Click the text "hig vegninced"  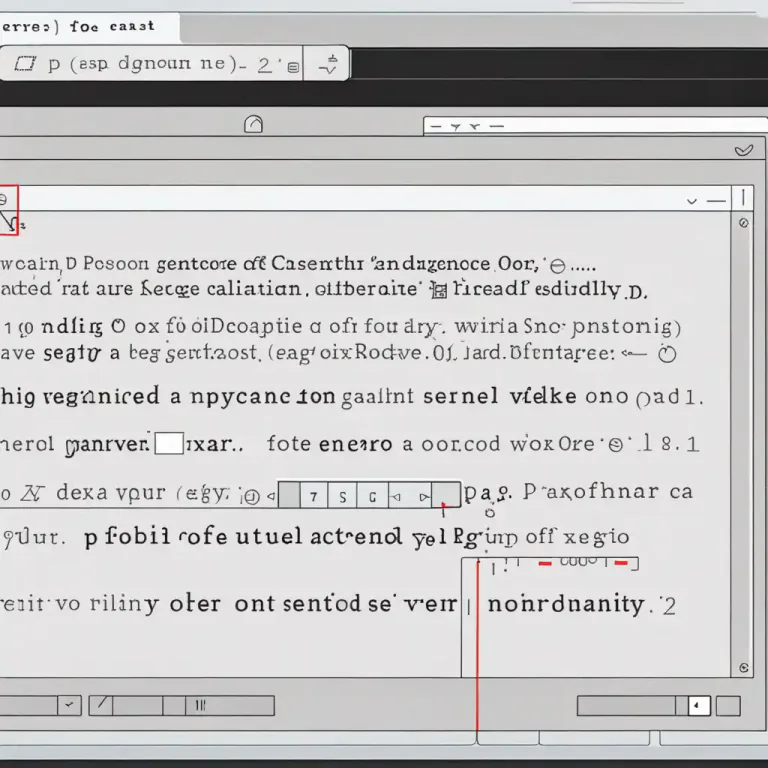[80, 396]
